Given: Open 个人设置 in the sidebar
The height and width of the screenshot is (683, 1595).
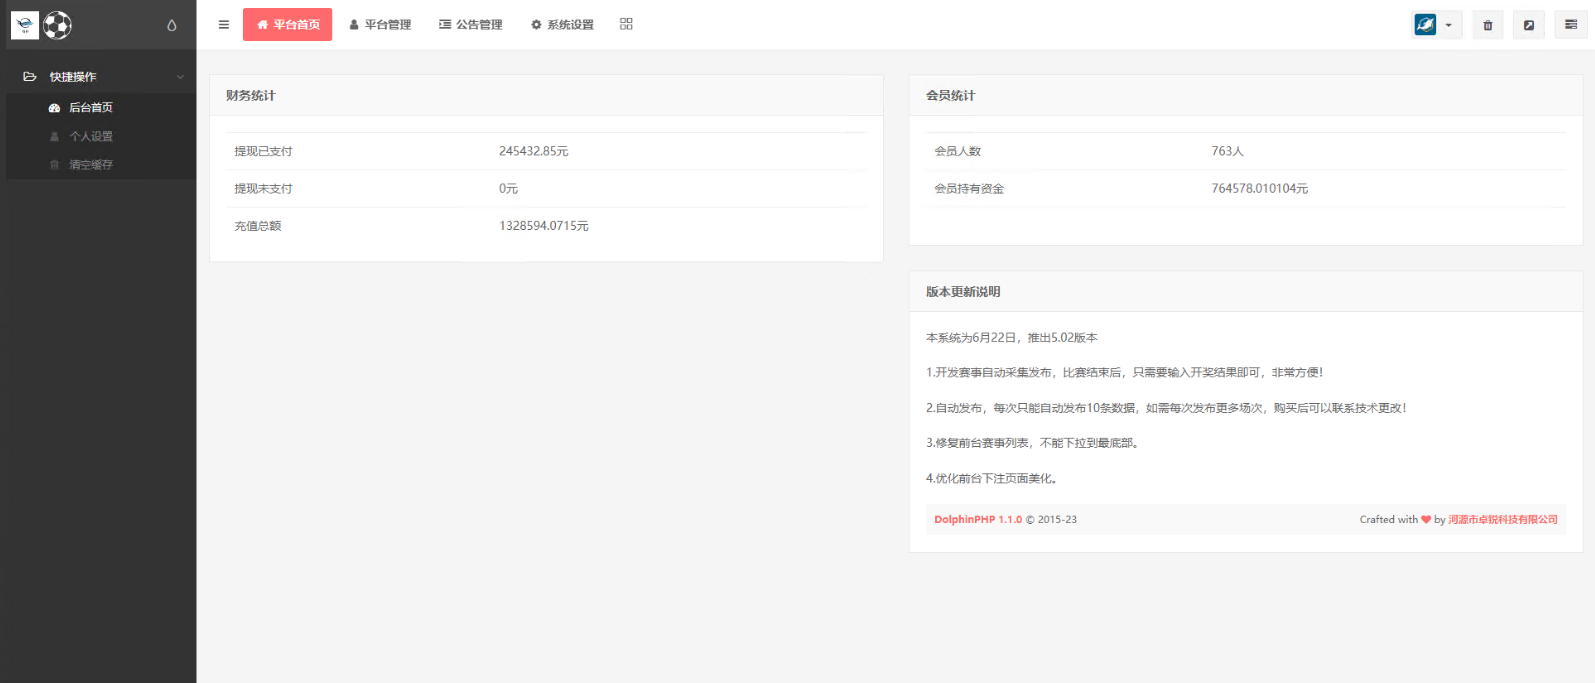Looking at the screenshot, I should coord(91,136).
